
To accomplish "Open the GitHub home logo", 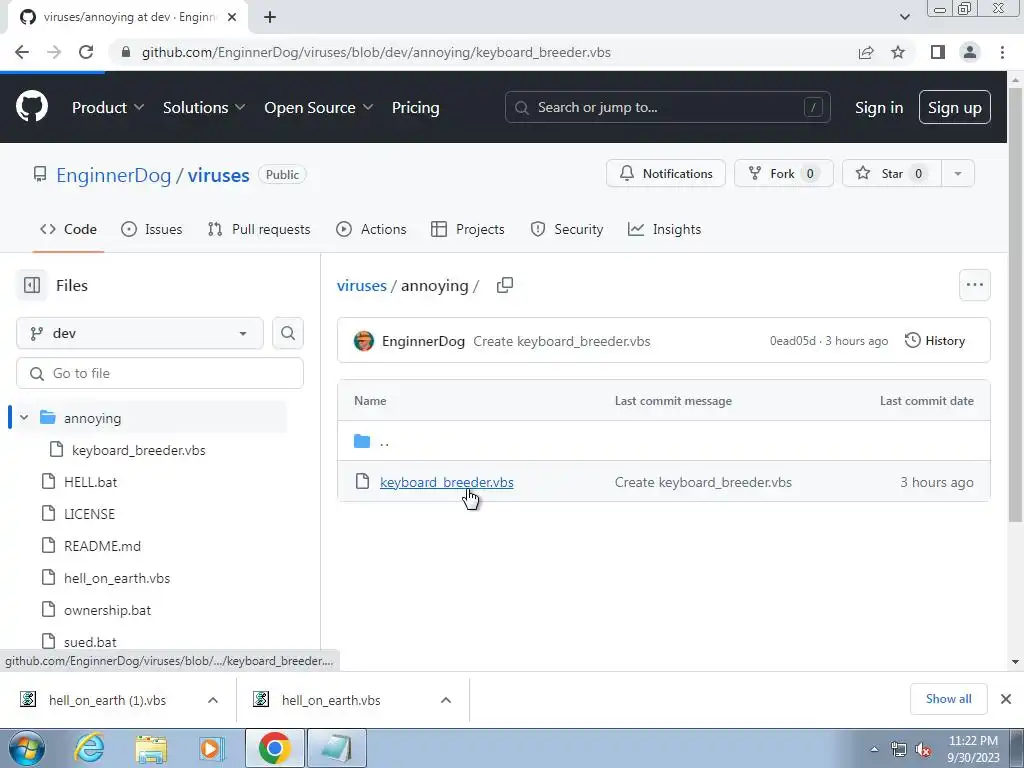I will tap(31, 106).
